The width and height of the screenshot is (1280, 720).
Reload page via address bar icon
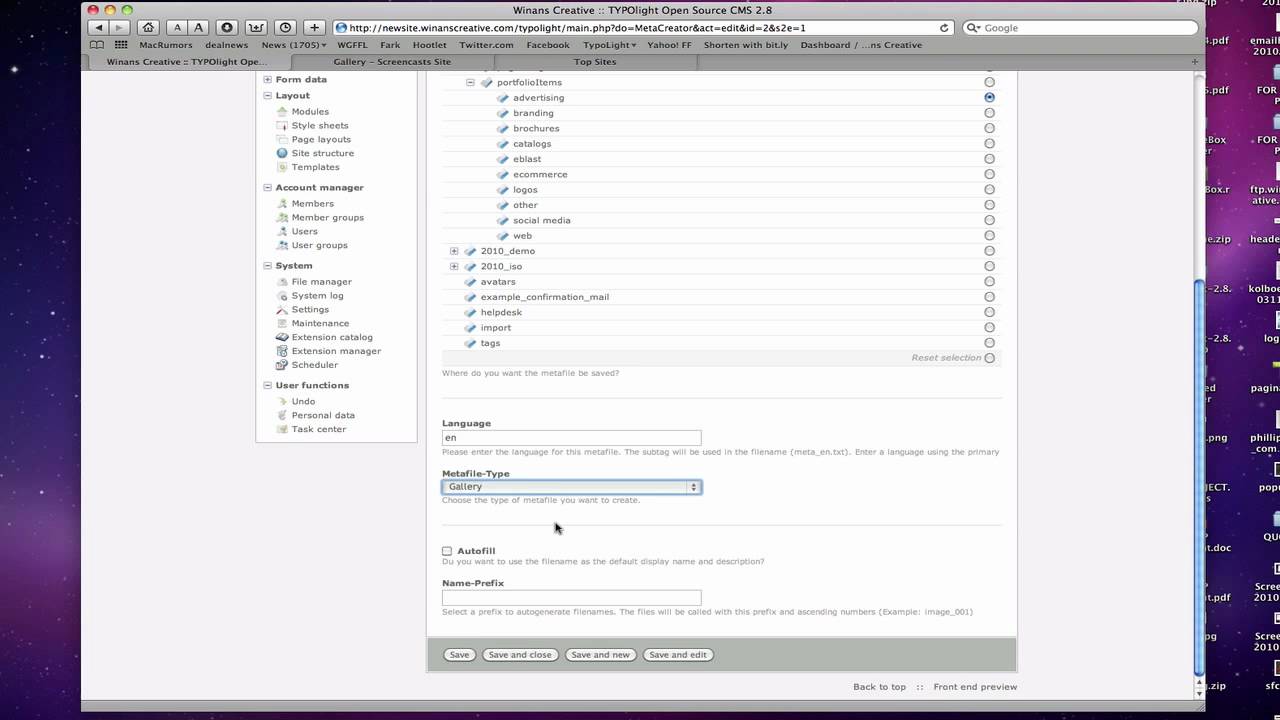pos(944,28)
